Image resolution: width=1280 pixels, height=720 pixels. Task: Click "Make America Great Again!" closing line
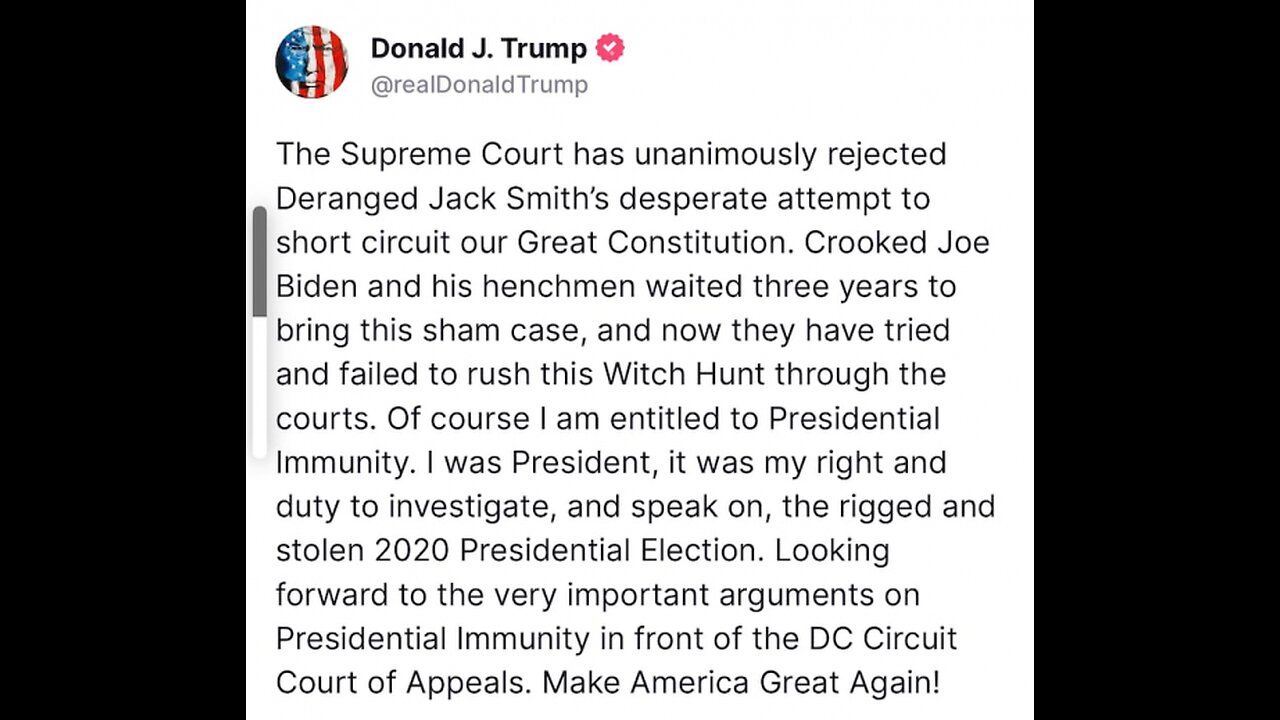(741, 682)
